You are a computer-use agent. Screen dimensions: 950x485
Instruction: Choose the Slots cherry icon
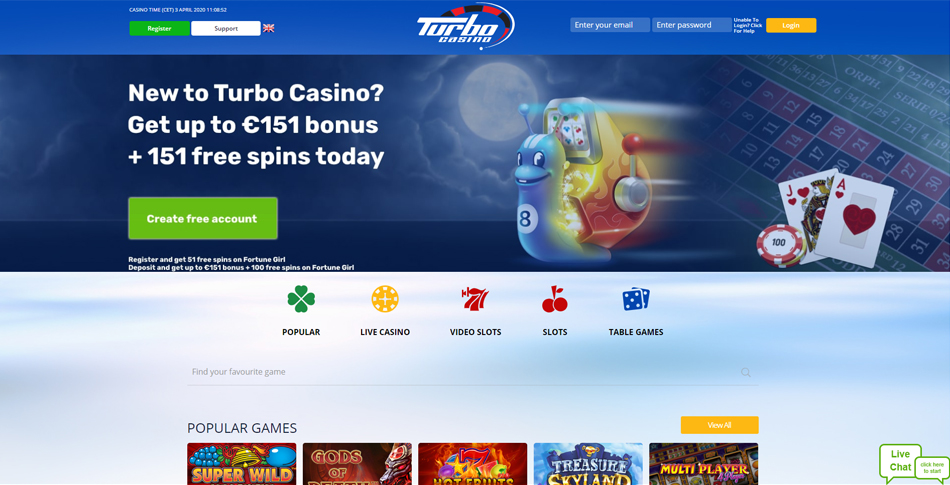click(554, 299)
